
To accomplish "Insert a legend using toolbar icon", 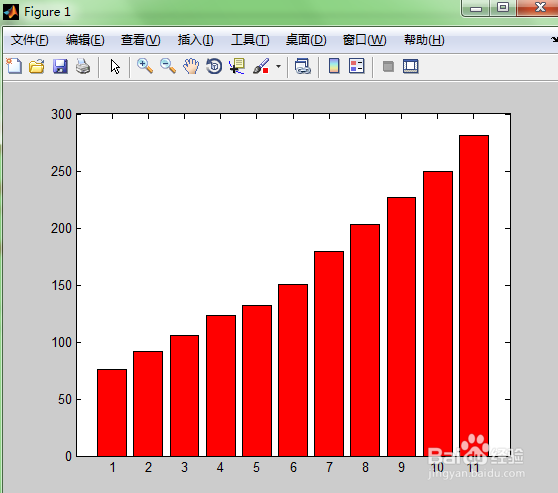I will (x=357, y=66).
